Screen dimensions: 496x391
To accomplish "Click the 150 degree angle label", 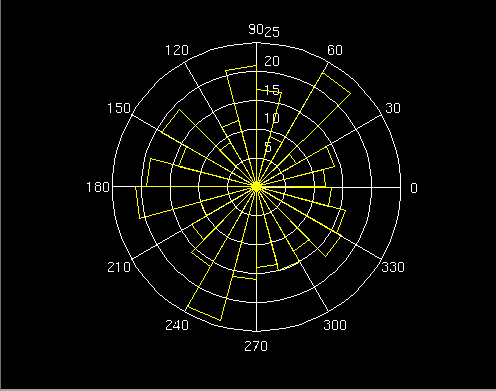I will (119, 108).
